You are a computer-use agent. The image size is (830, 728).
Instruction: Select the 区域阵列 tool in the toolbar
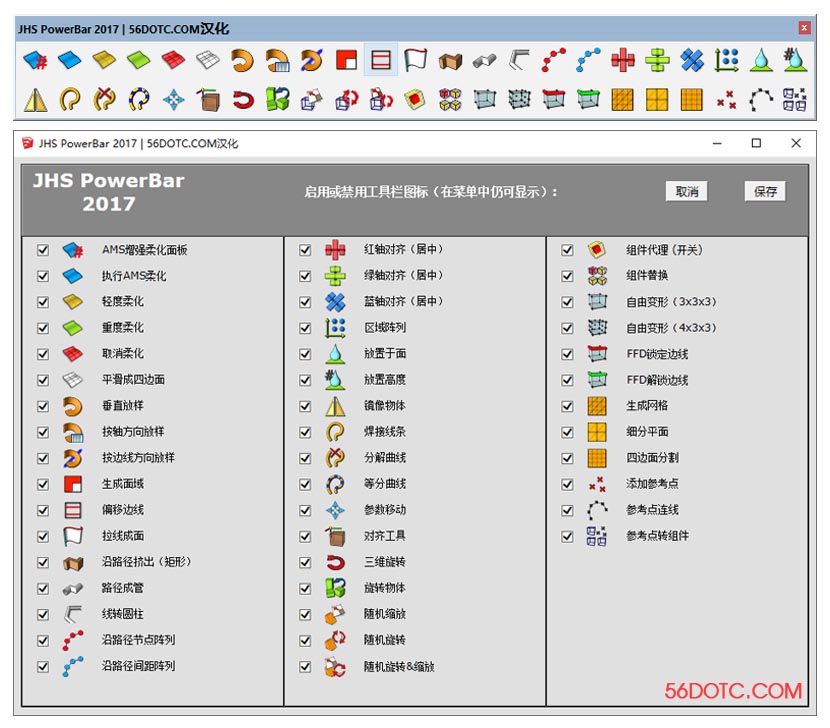pos(727,60)
